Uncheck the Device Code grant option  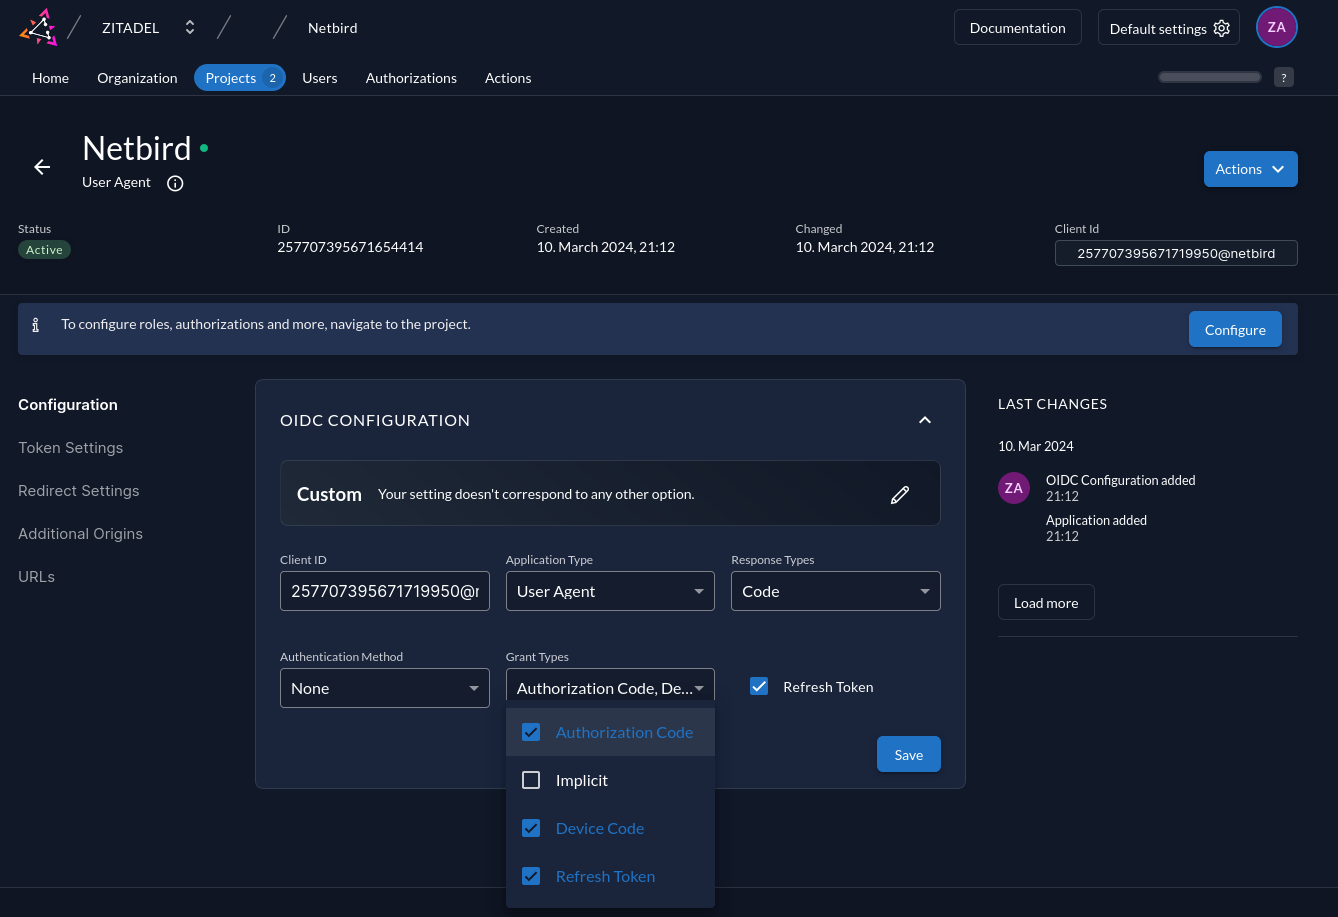pos(610,828)
